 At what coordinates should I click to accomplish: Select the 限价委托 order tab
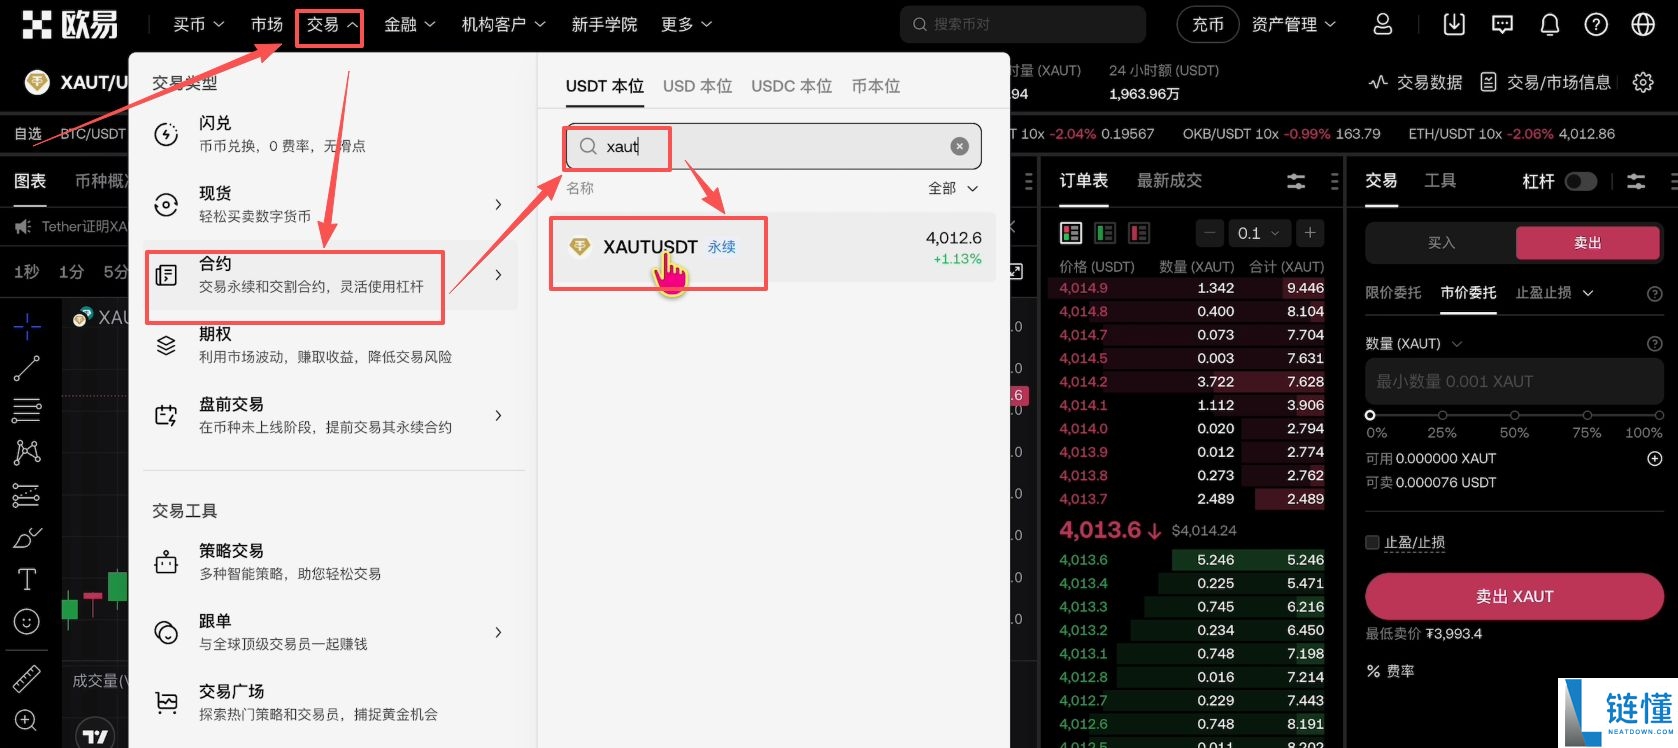(1393, 292)
